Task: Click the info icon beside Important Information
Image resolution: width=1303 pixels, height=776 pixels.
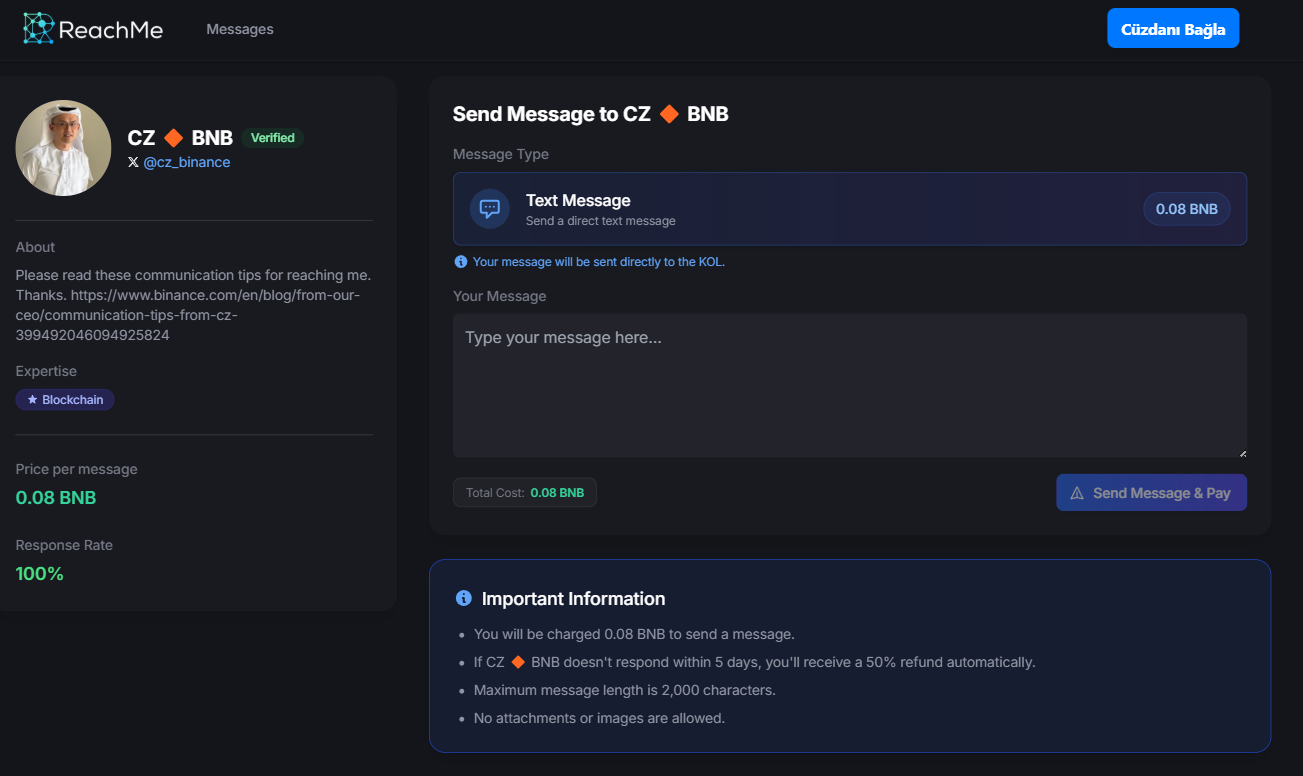Action: tap(463, 598)
